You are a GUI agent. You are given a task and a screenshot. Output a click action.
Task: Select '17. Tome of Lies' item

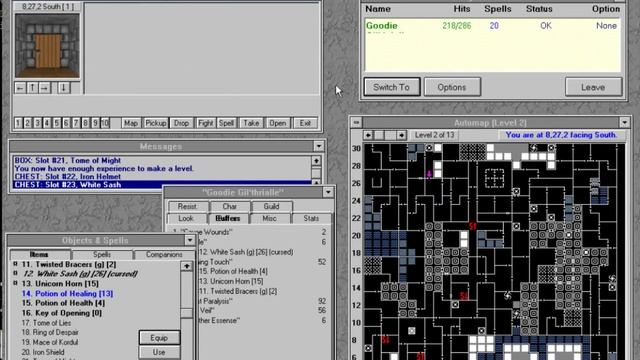click(46, 323)
